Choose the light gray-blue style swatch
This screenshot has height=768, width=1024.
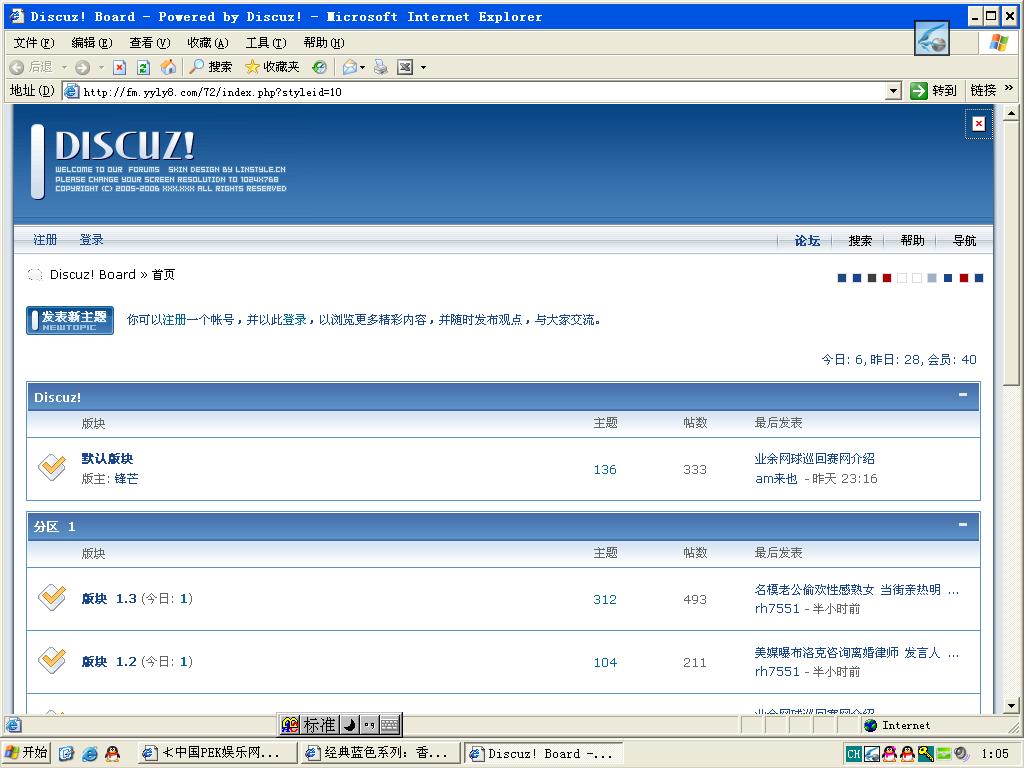pyautogui.click(x=932, y=278)
